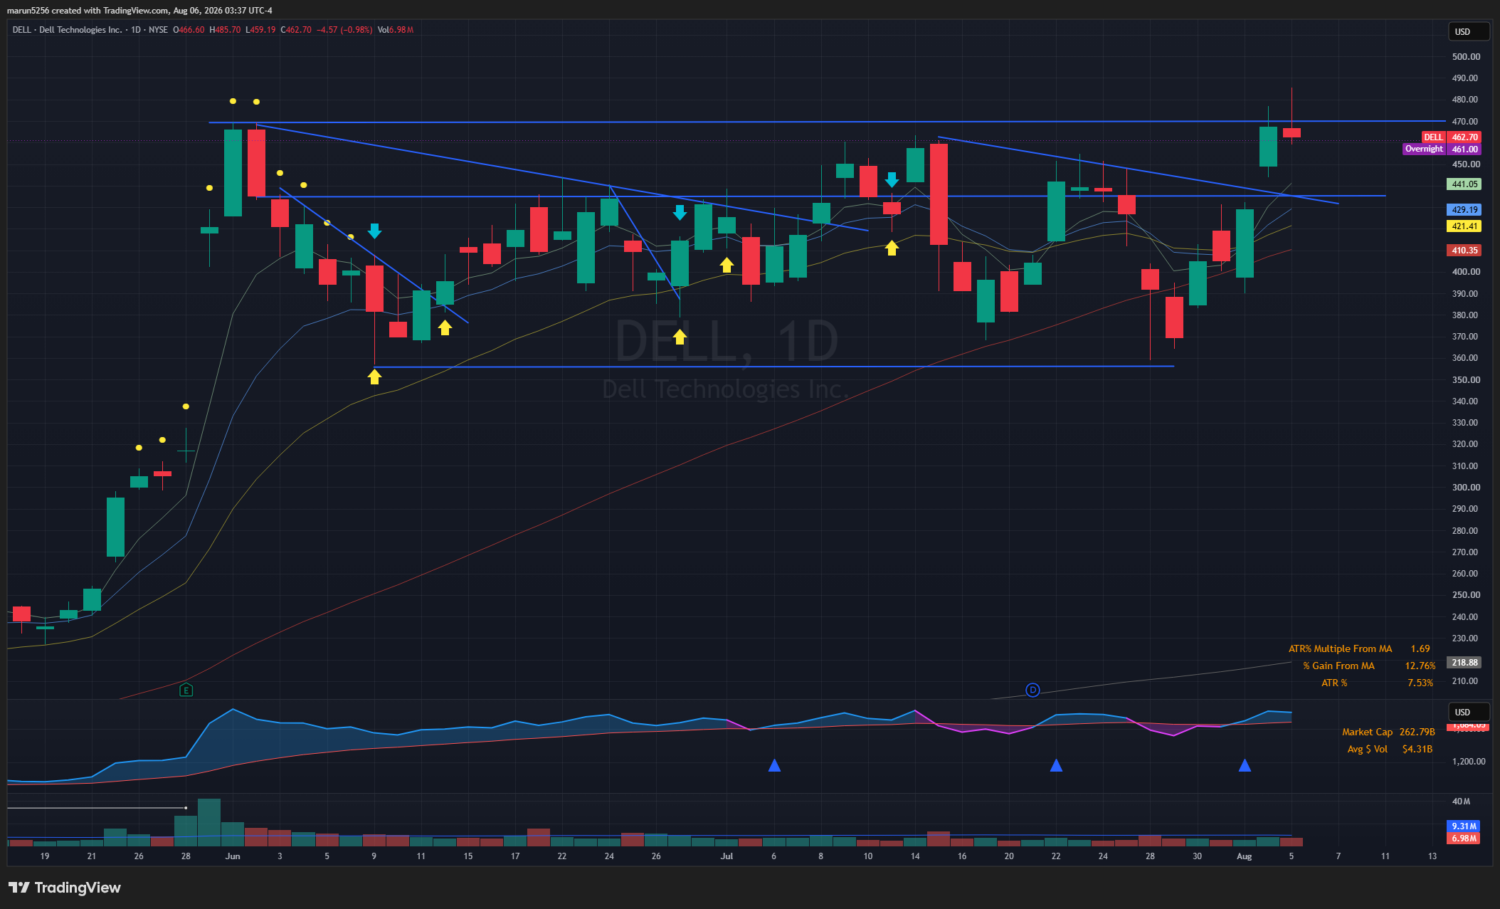Click the blue triangle marker above July 22

[x=1056, y=765]
